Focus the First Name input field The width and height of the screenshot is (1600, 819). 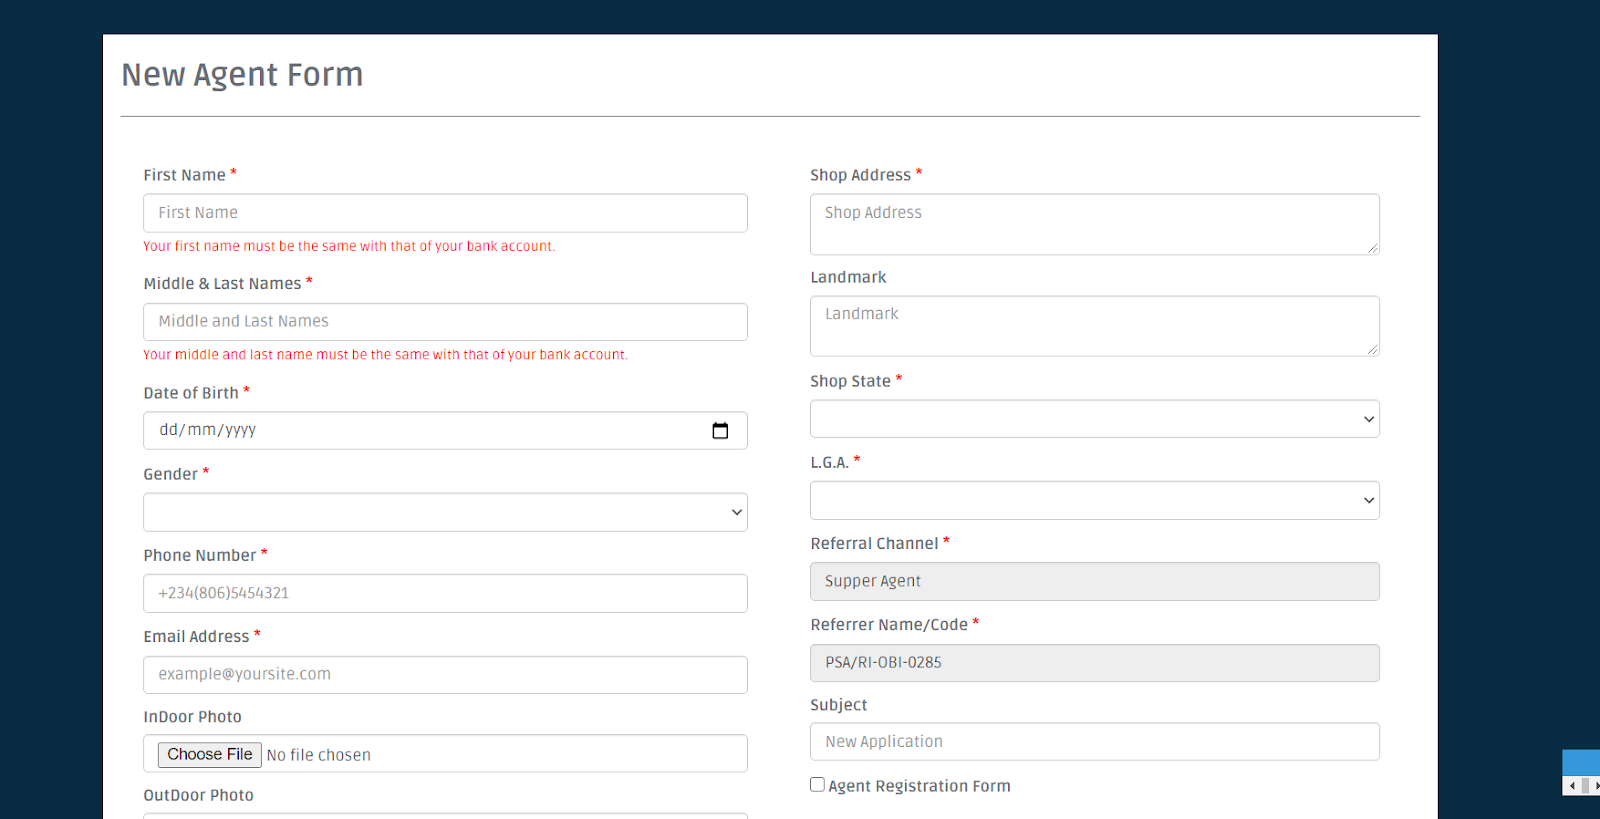click(x=445, y=213)
